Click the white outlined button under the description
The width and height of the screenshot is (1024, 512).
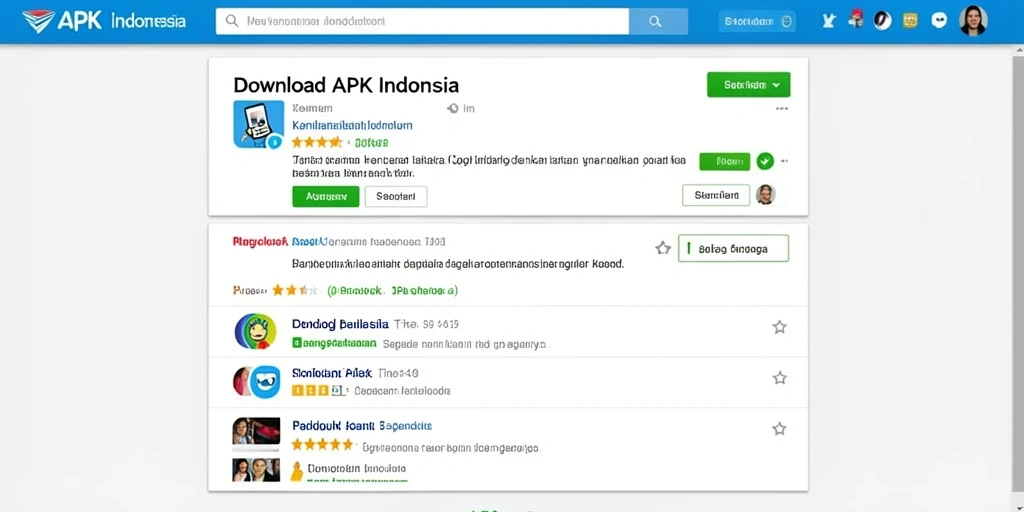[396, 196]
